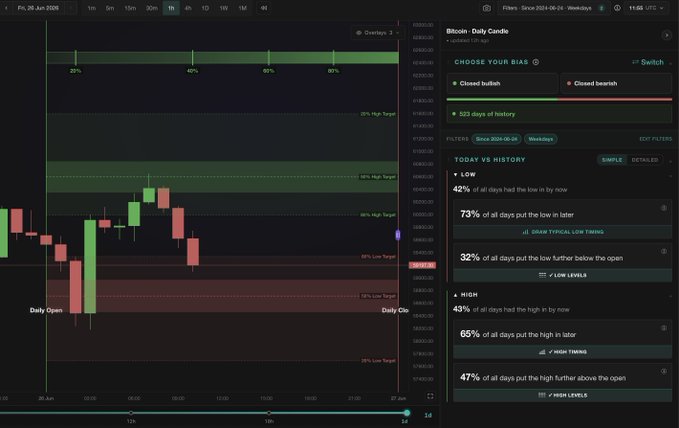Switch Today vs History to Simple view

[x=612, y=160]
